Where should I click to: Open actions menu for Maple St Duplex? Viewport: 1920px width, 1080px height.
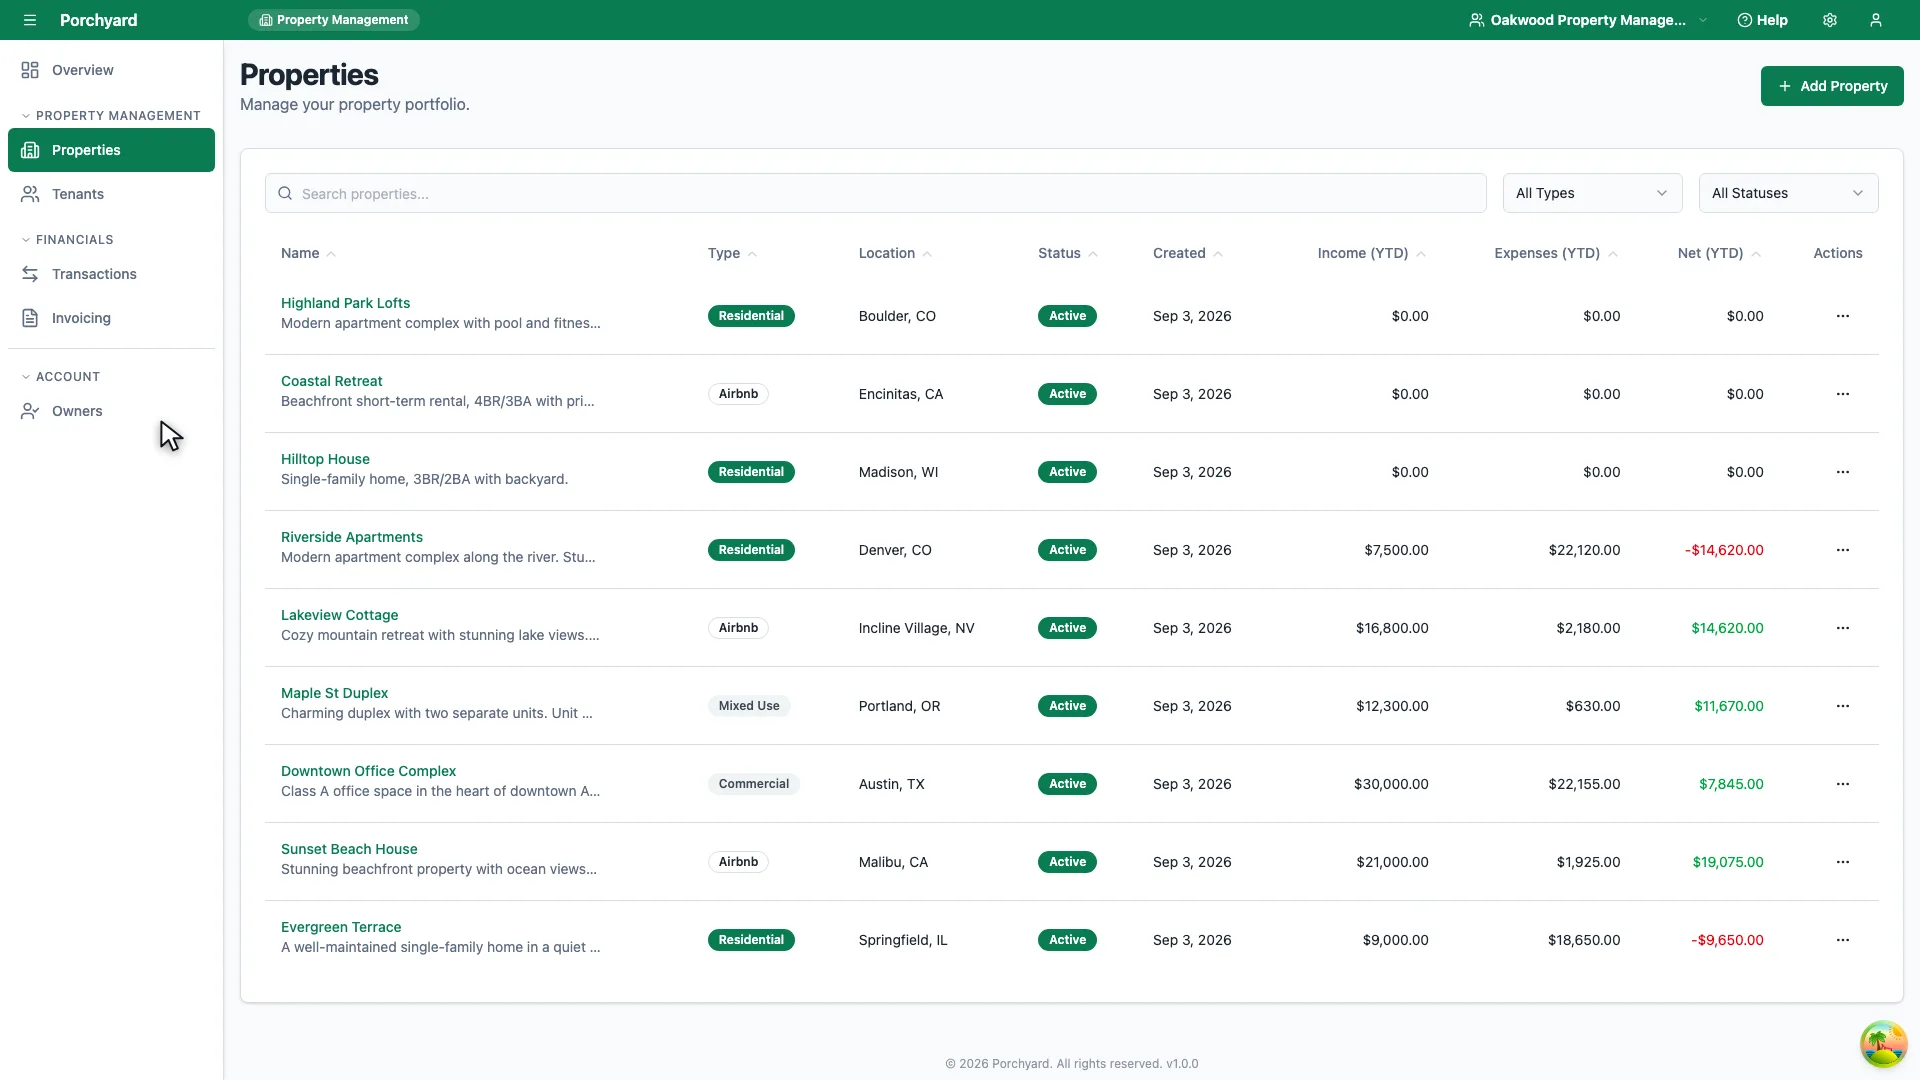pos(1843,706)
